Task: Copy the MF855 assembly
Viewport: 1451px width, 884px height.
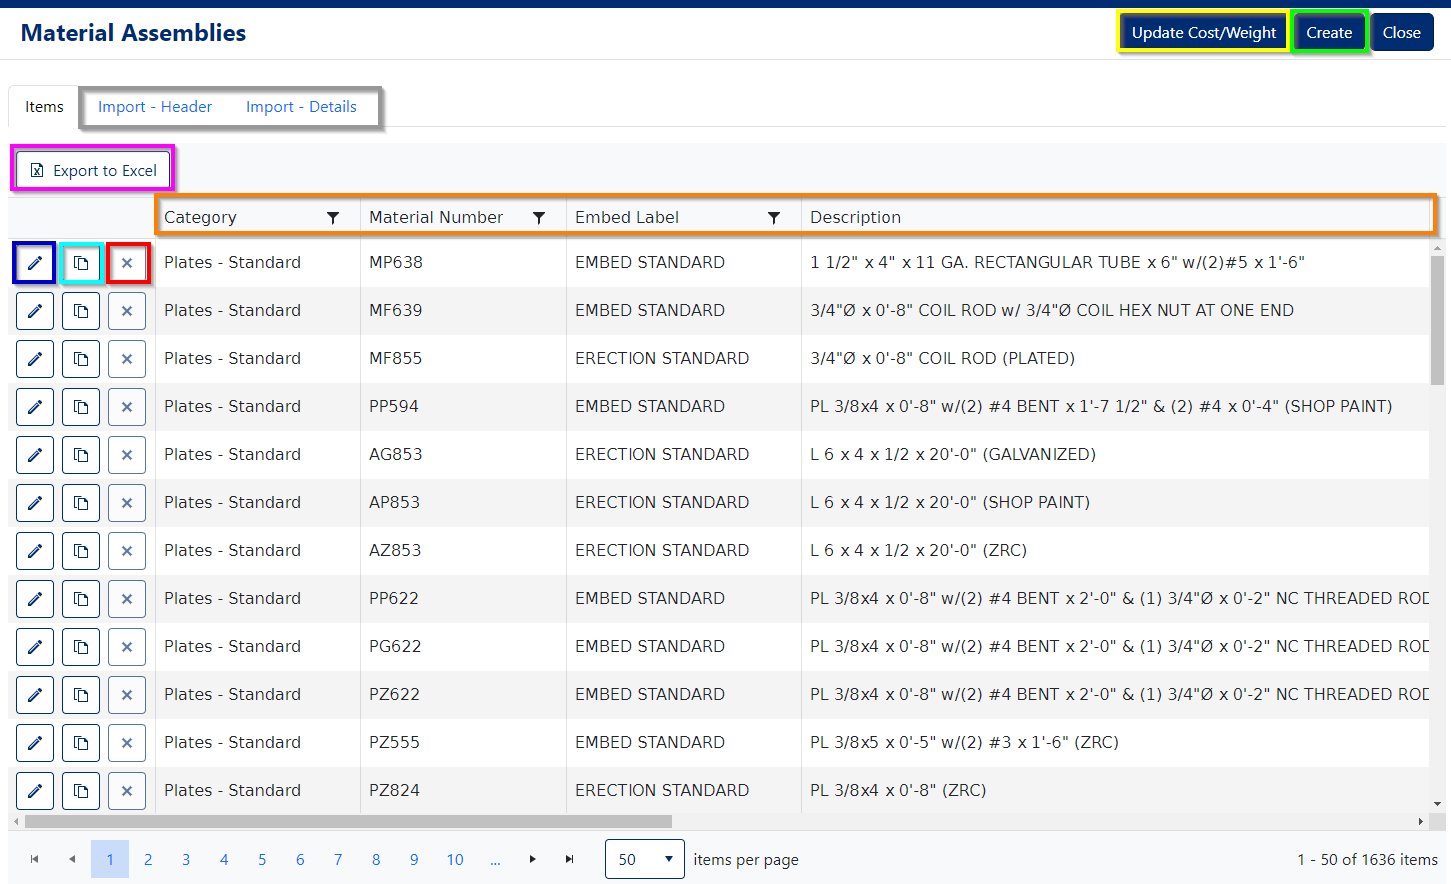Action: coord(81,359)
